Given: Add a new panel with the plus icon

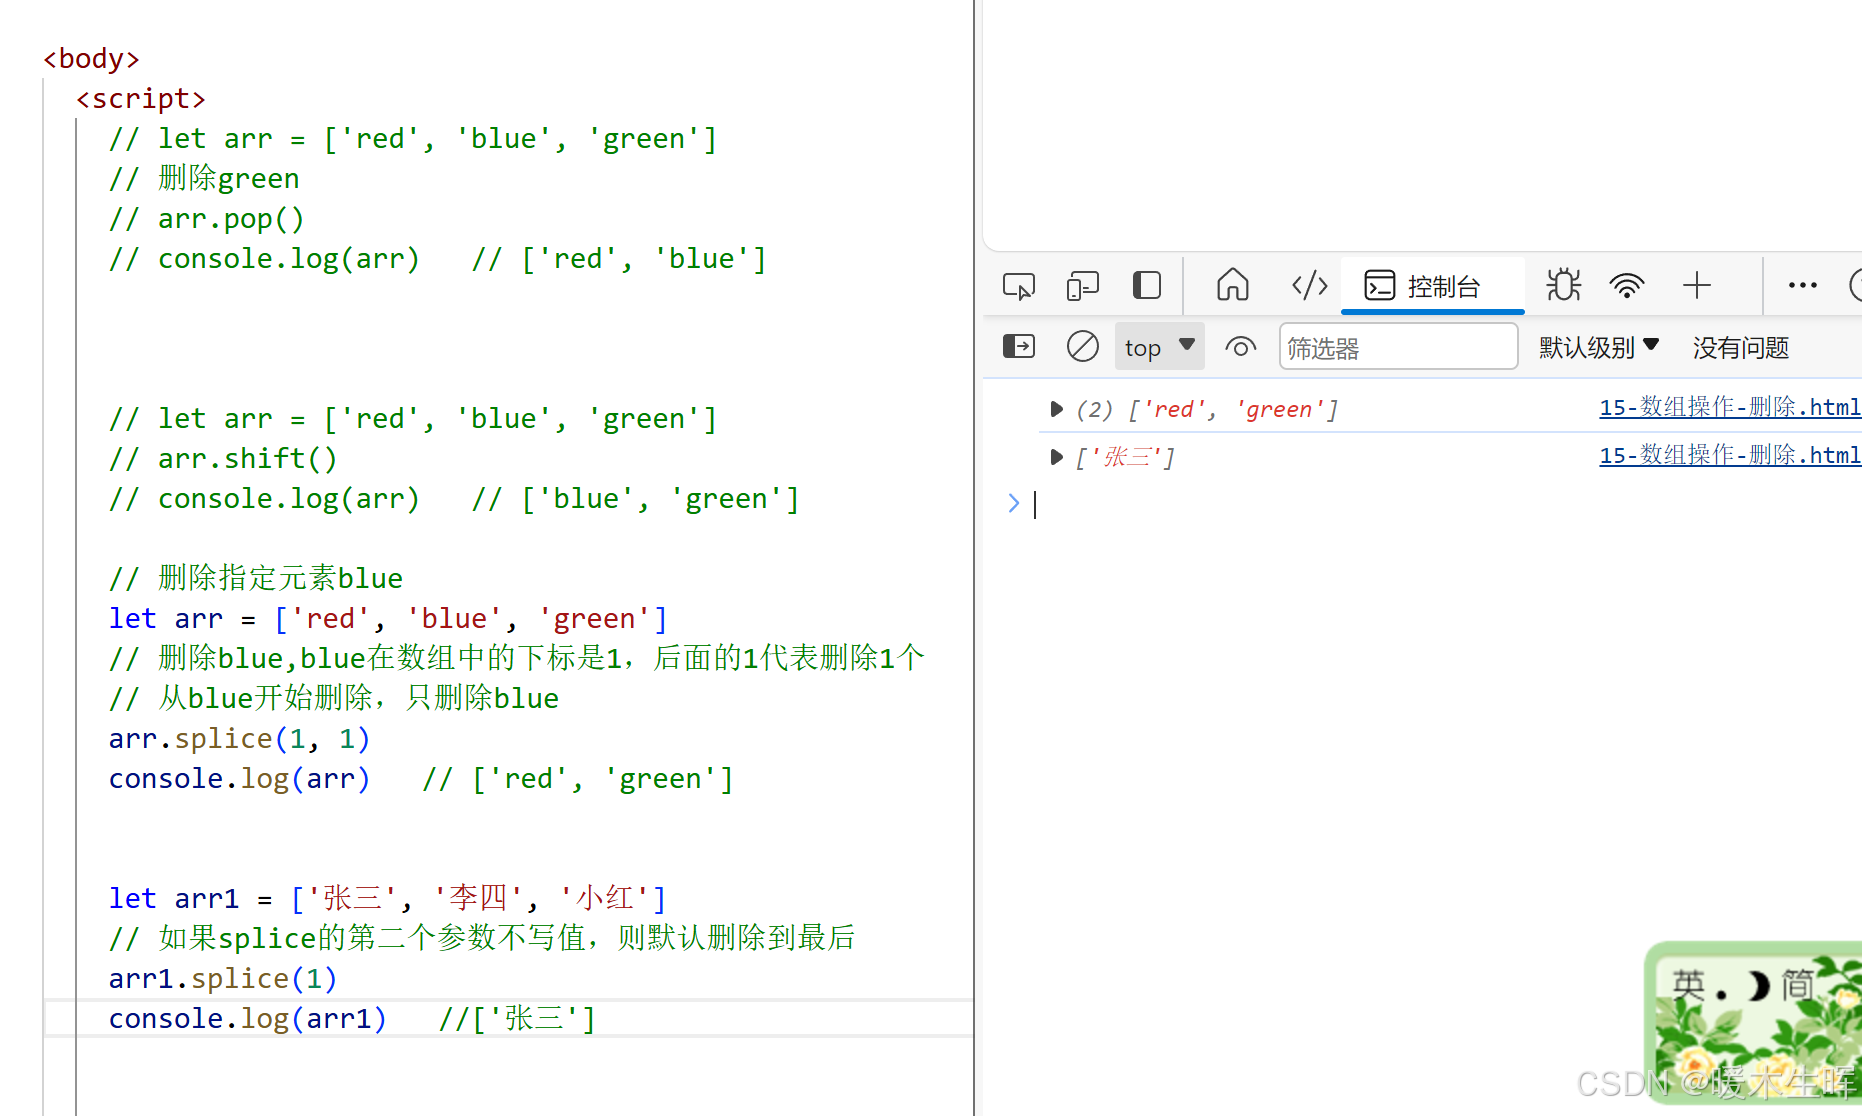Looking at the screenshot, I should click(x=1697, y=285).
